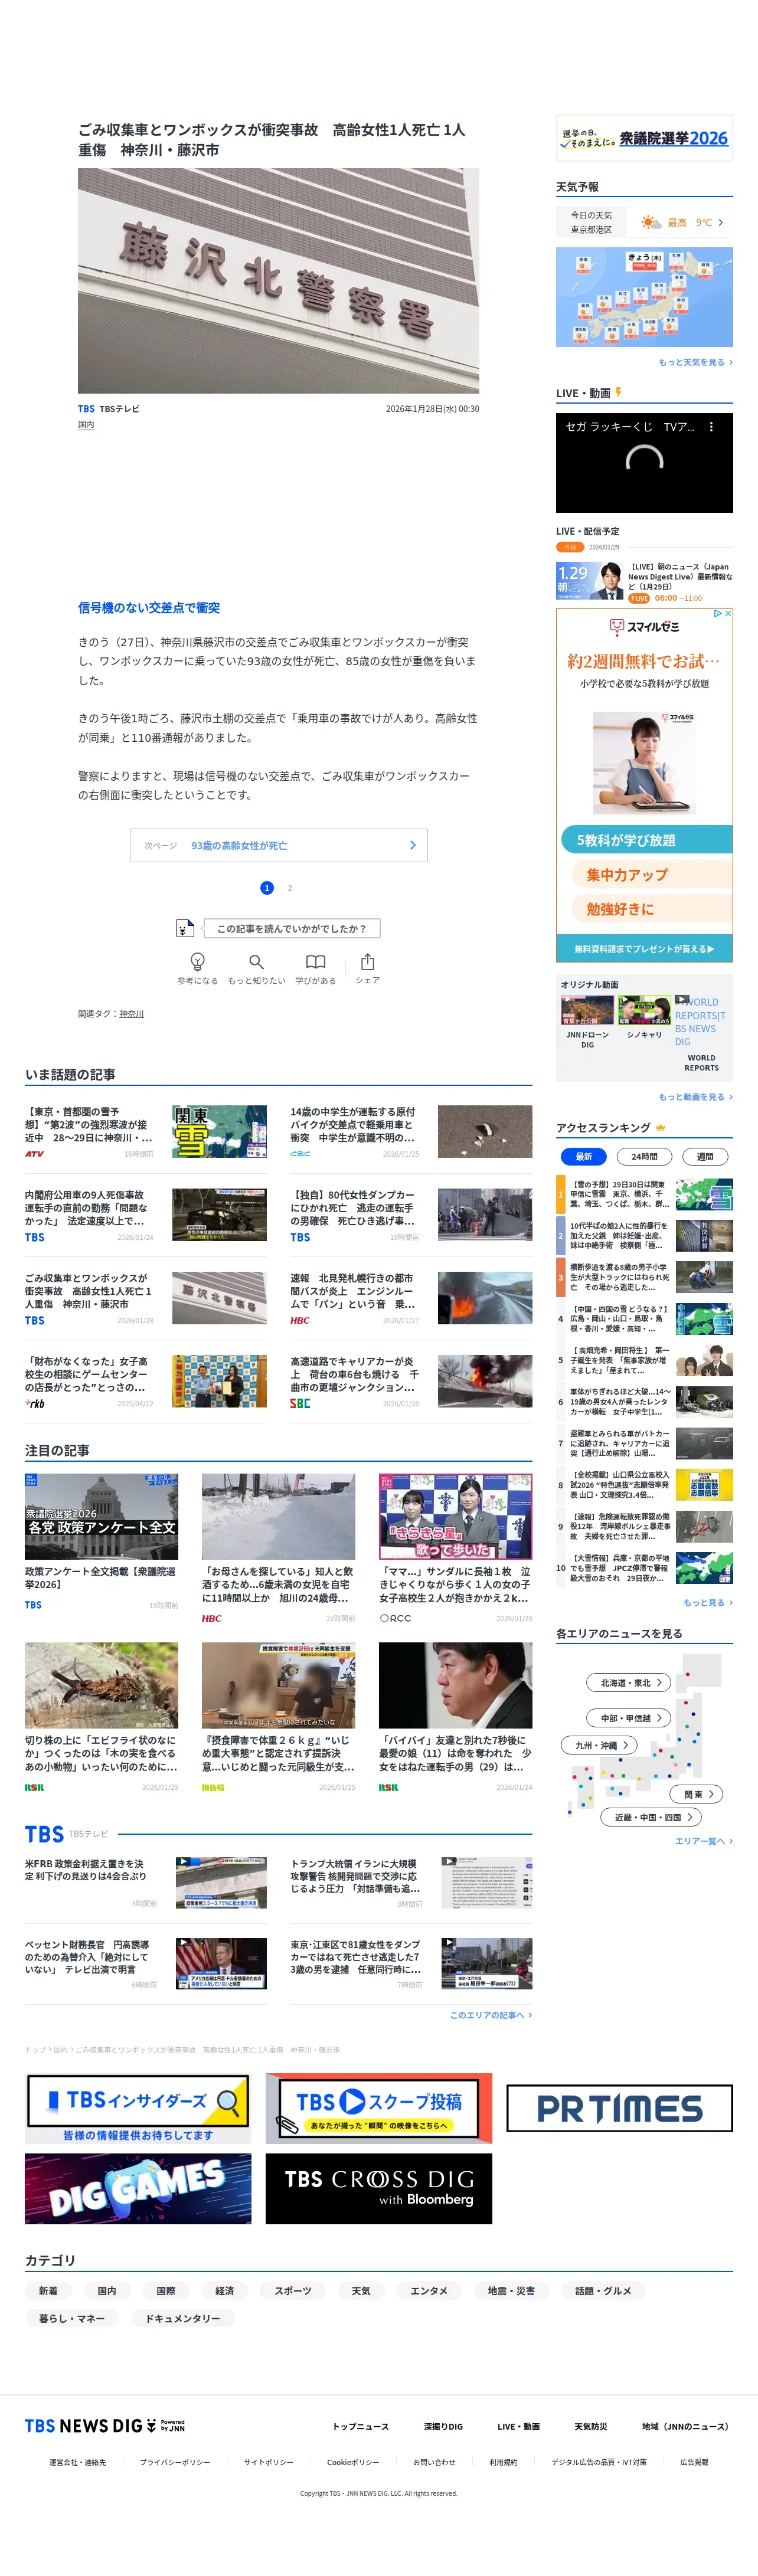Viewport: 758px width, 2576px height.
Task: Click the 信号機のない交差点で衝突 subheading
Action: coord(149,608)
